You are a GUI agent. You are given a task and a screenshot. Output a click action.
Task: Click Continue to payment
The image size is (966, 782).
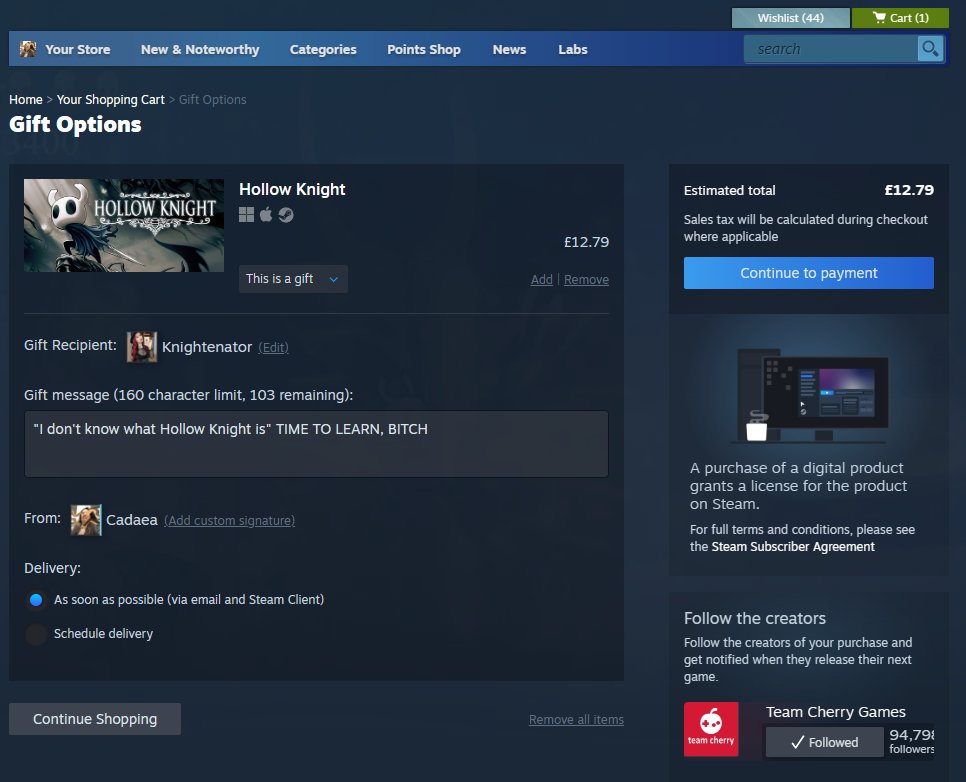(x=808, y=273)
